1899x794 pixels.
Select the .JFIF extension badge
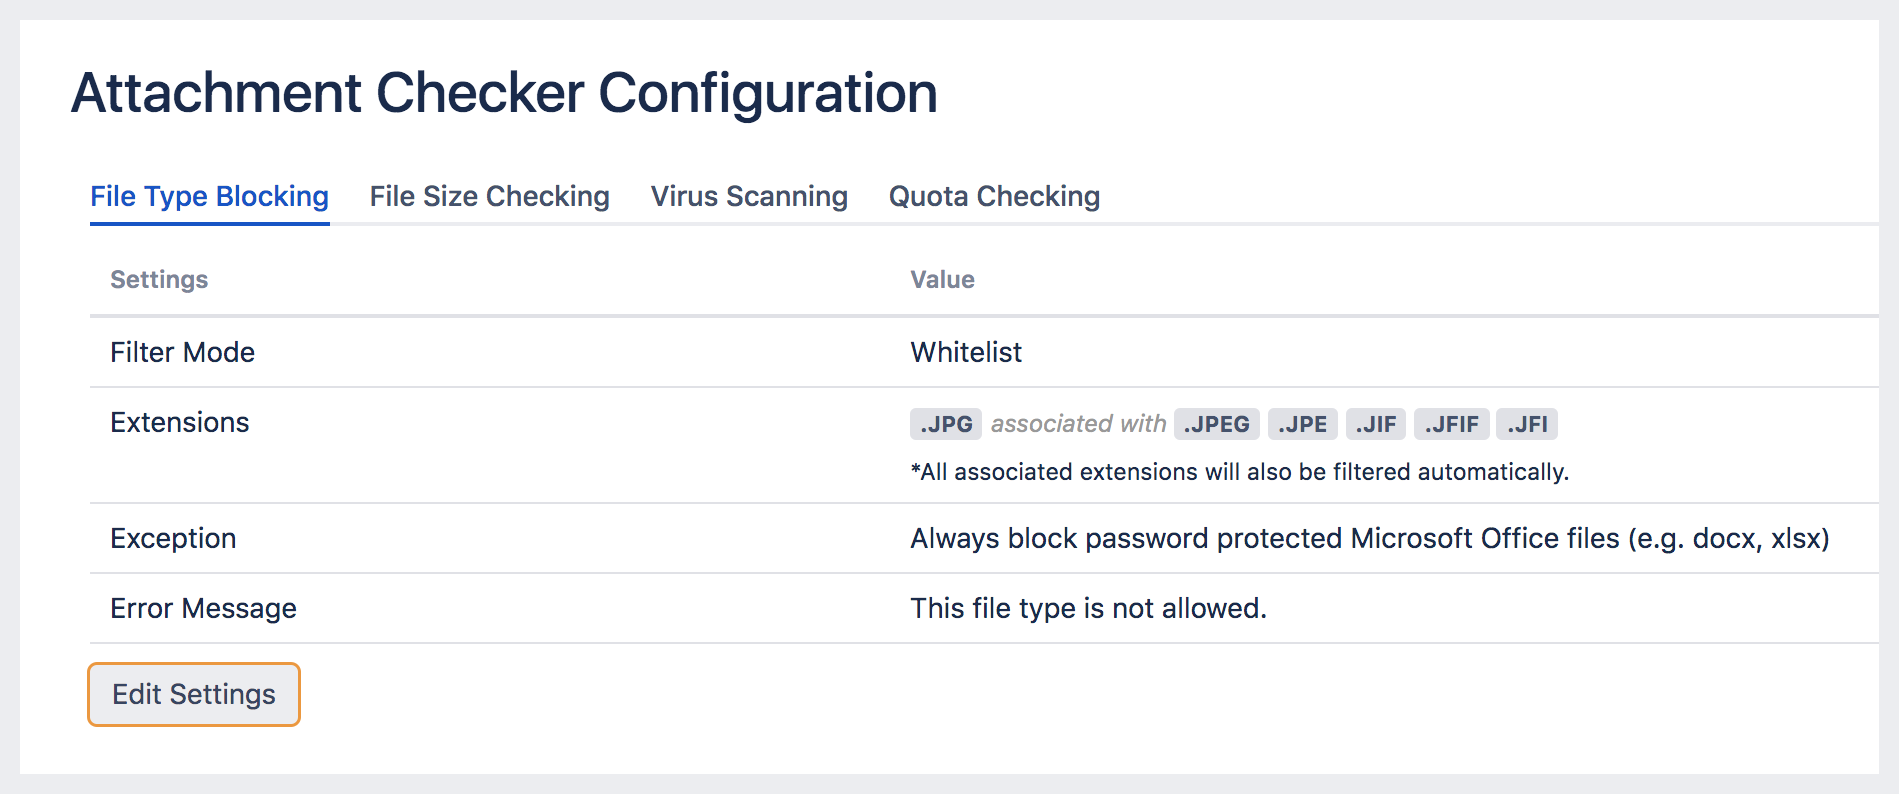tap(1451, 423)
